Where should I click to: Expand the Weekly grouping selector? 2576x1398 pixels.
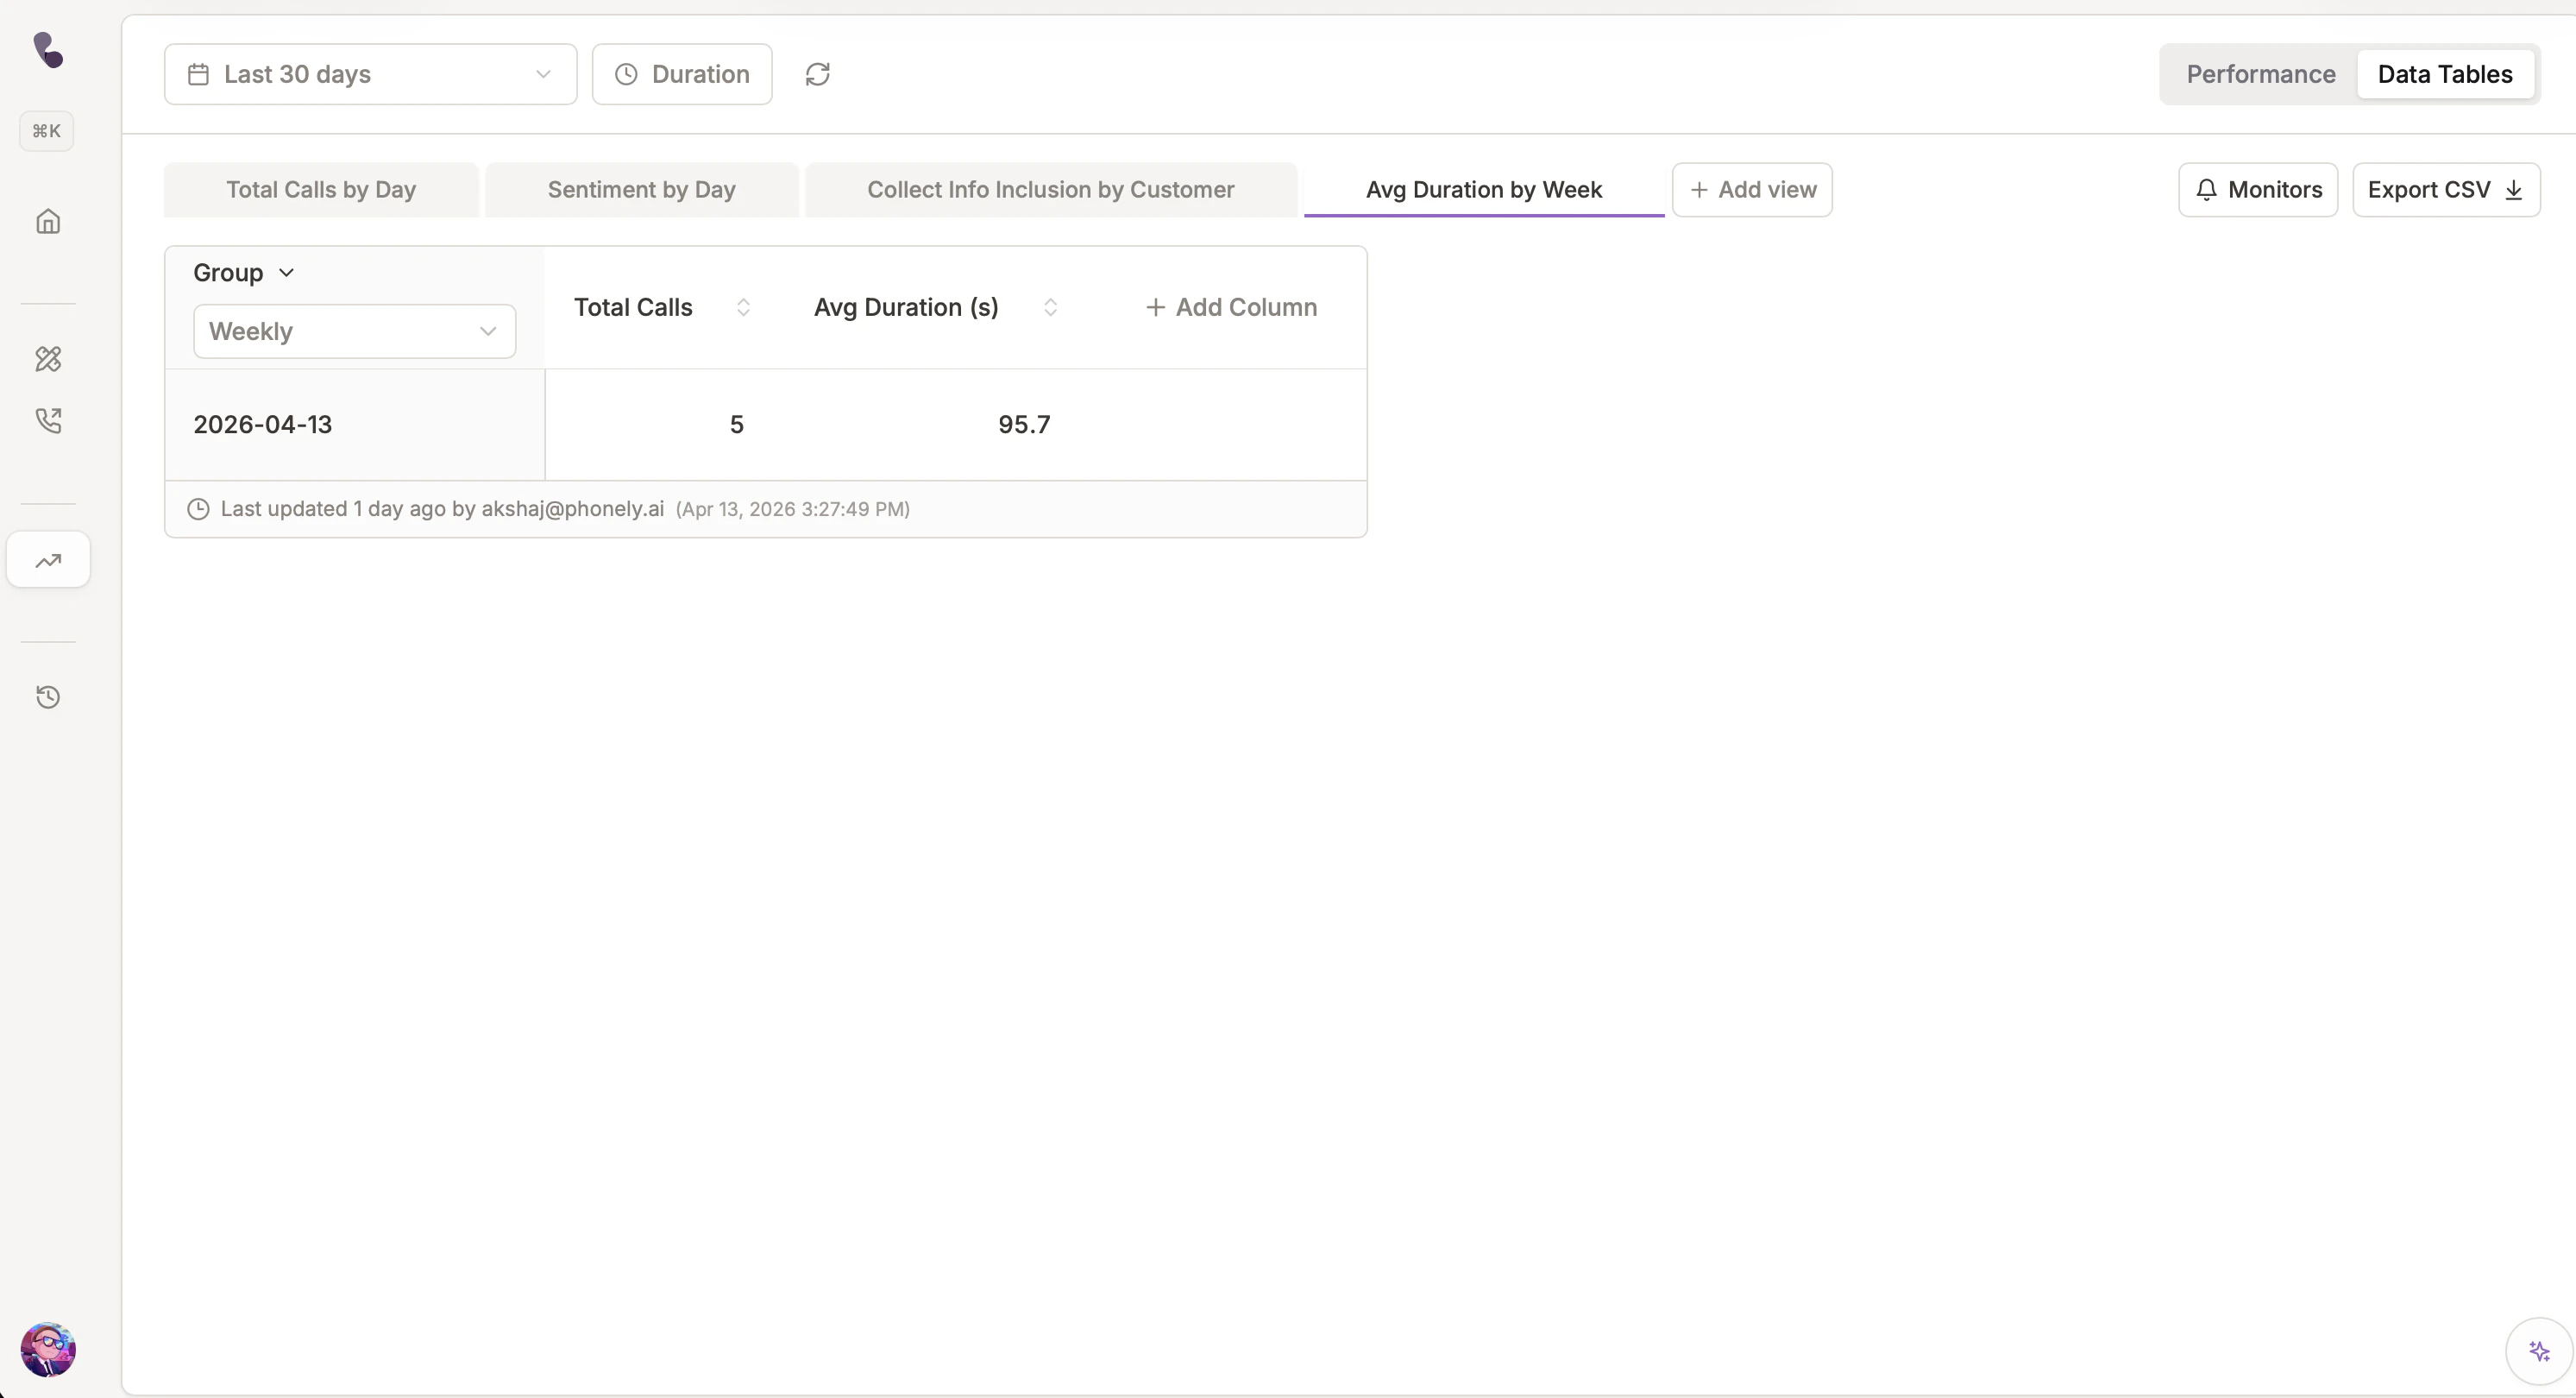[x=354, y=331]
